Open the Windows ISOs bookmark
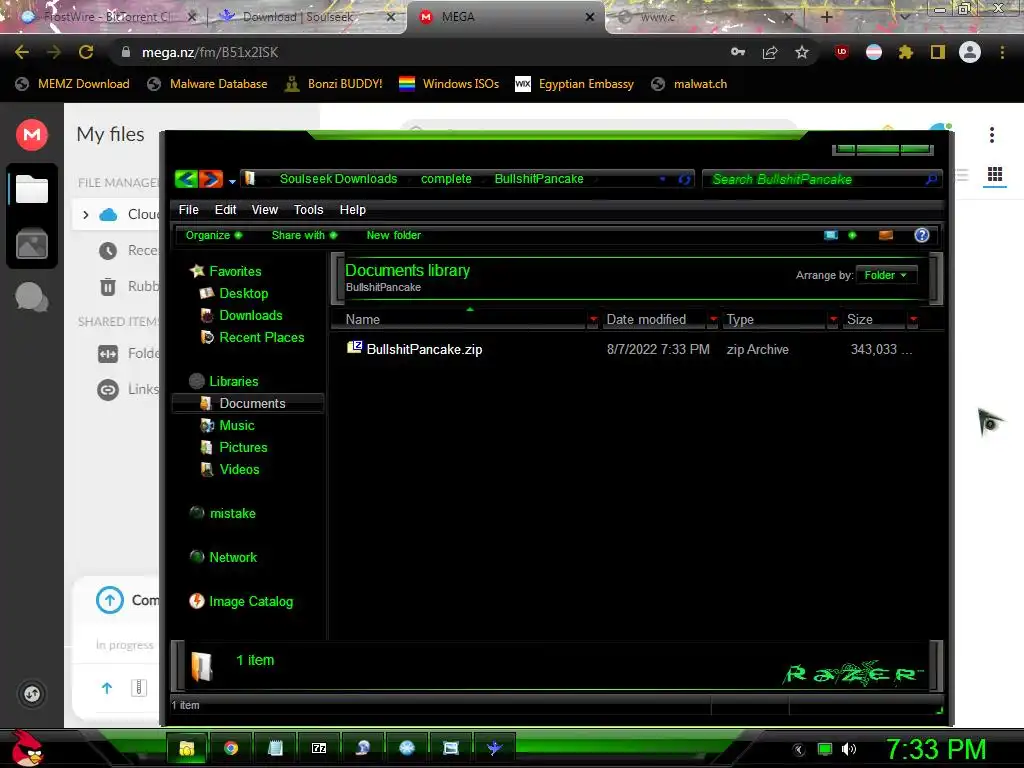 [449, 84]
